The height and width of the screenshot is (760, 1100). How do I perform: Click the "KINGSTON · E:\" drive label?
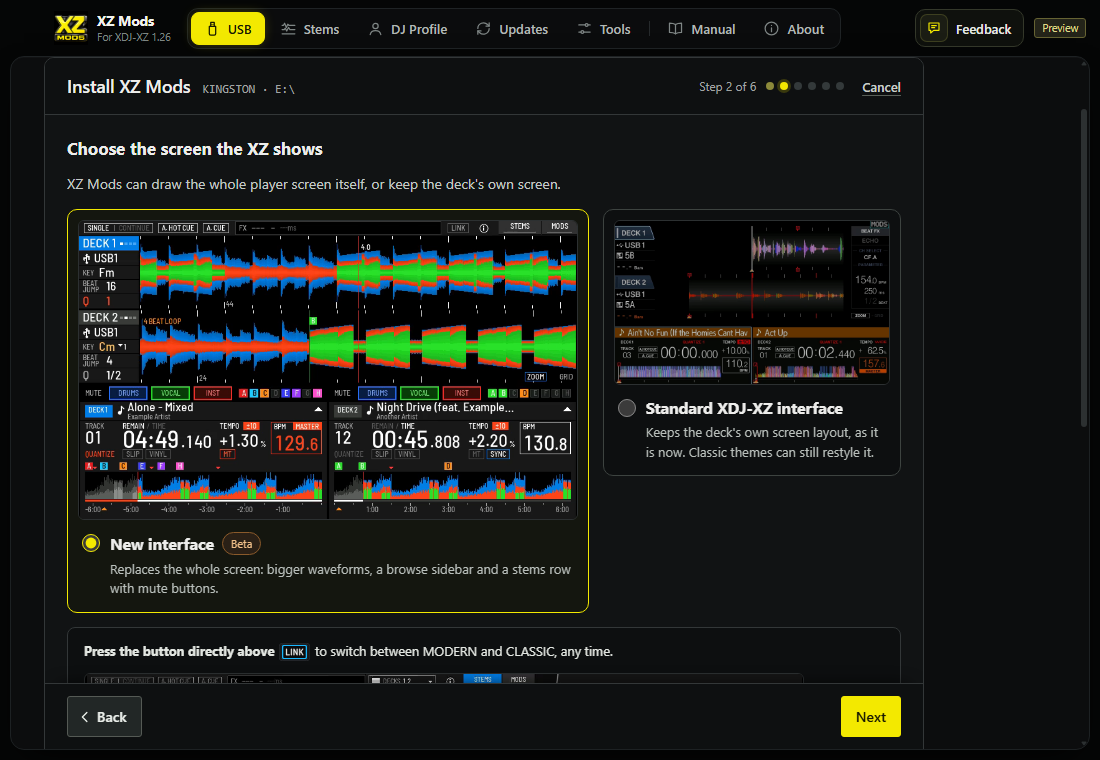(x=248, y=89)
